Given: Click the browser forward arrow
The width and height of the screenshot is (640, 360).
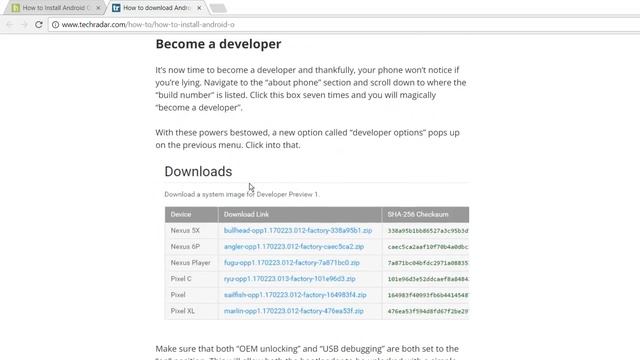Looking at the screenshot, I should (24, 24).
